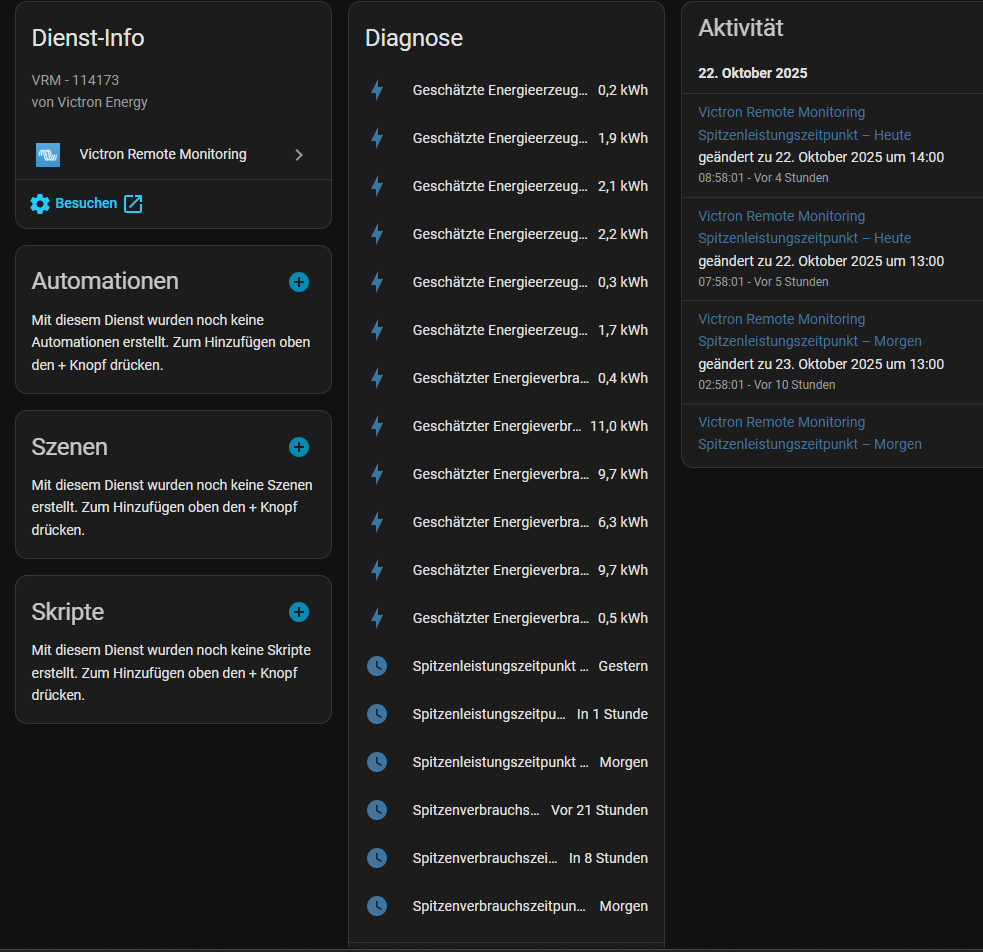Image resolution: width=983 pixels, height=952 pixels.
Task: Open 'Spitzenleistungszeitpunkt – Heute' link changed to 14:00
Action: (804, 135)
